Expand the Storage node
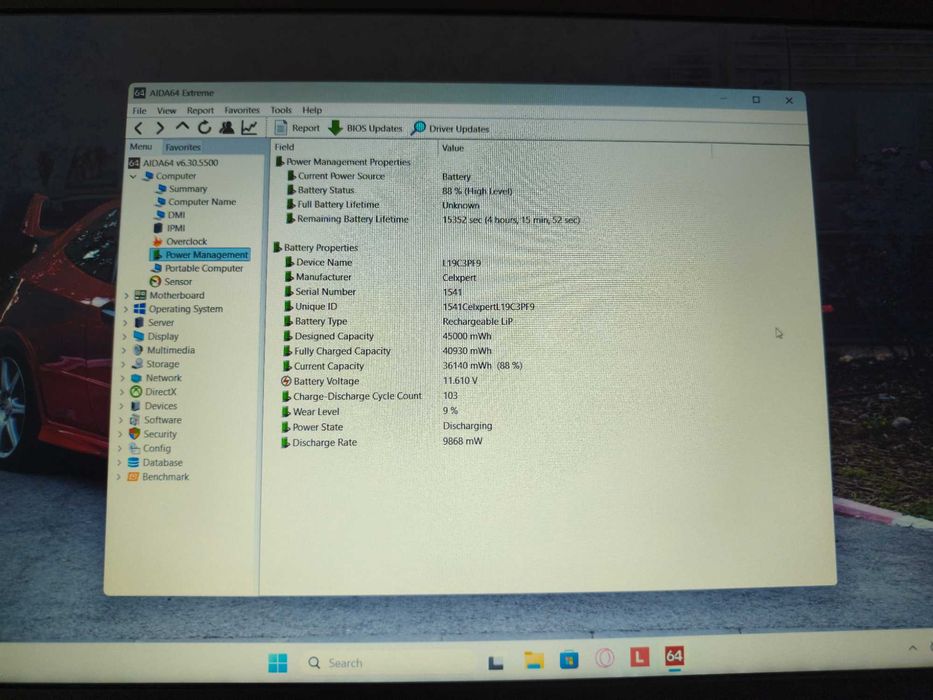Viewport: 933px width, 700px height. point(123,364)
